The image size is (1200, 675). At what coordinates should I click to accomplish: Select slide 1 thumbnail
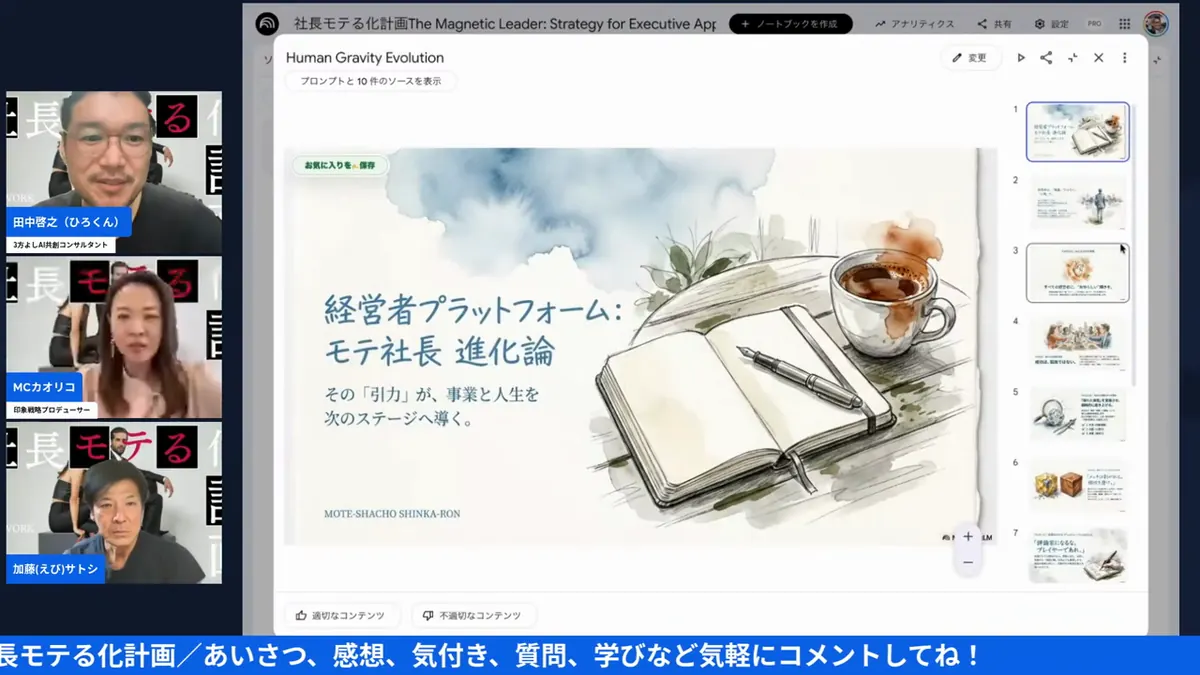pyautogui.click(x=1077, y=131)
